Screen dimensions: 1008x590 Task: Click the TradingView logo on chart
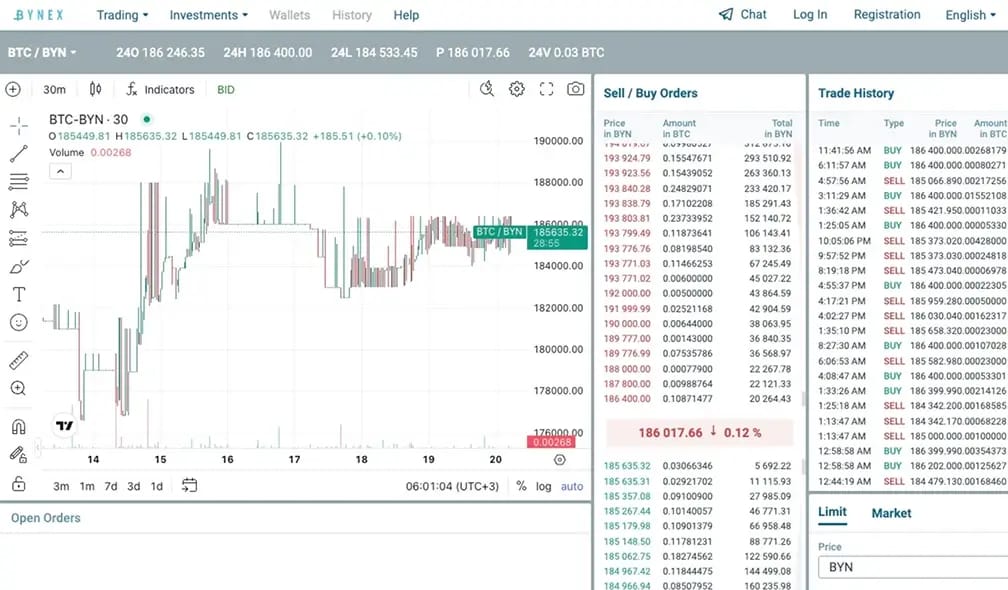pyautogui.click(x=64, y=425)
